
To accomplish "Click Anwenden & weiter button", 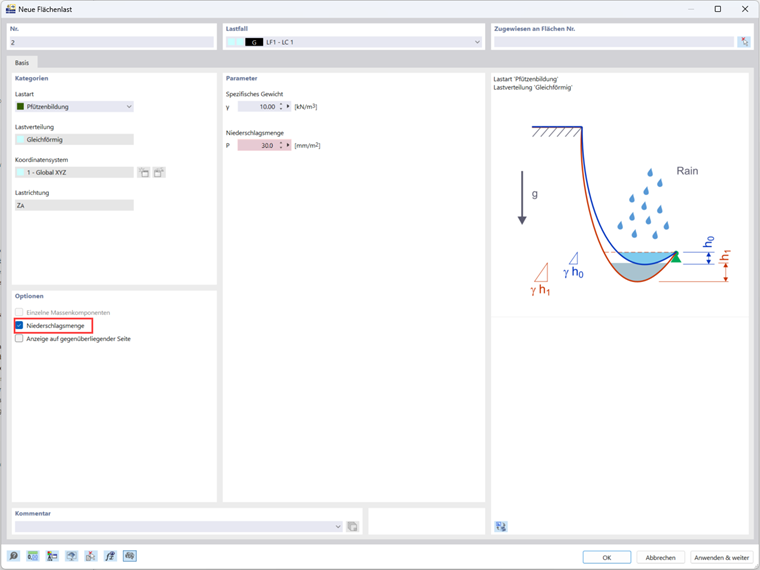I will click(721, 557).
